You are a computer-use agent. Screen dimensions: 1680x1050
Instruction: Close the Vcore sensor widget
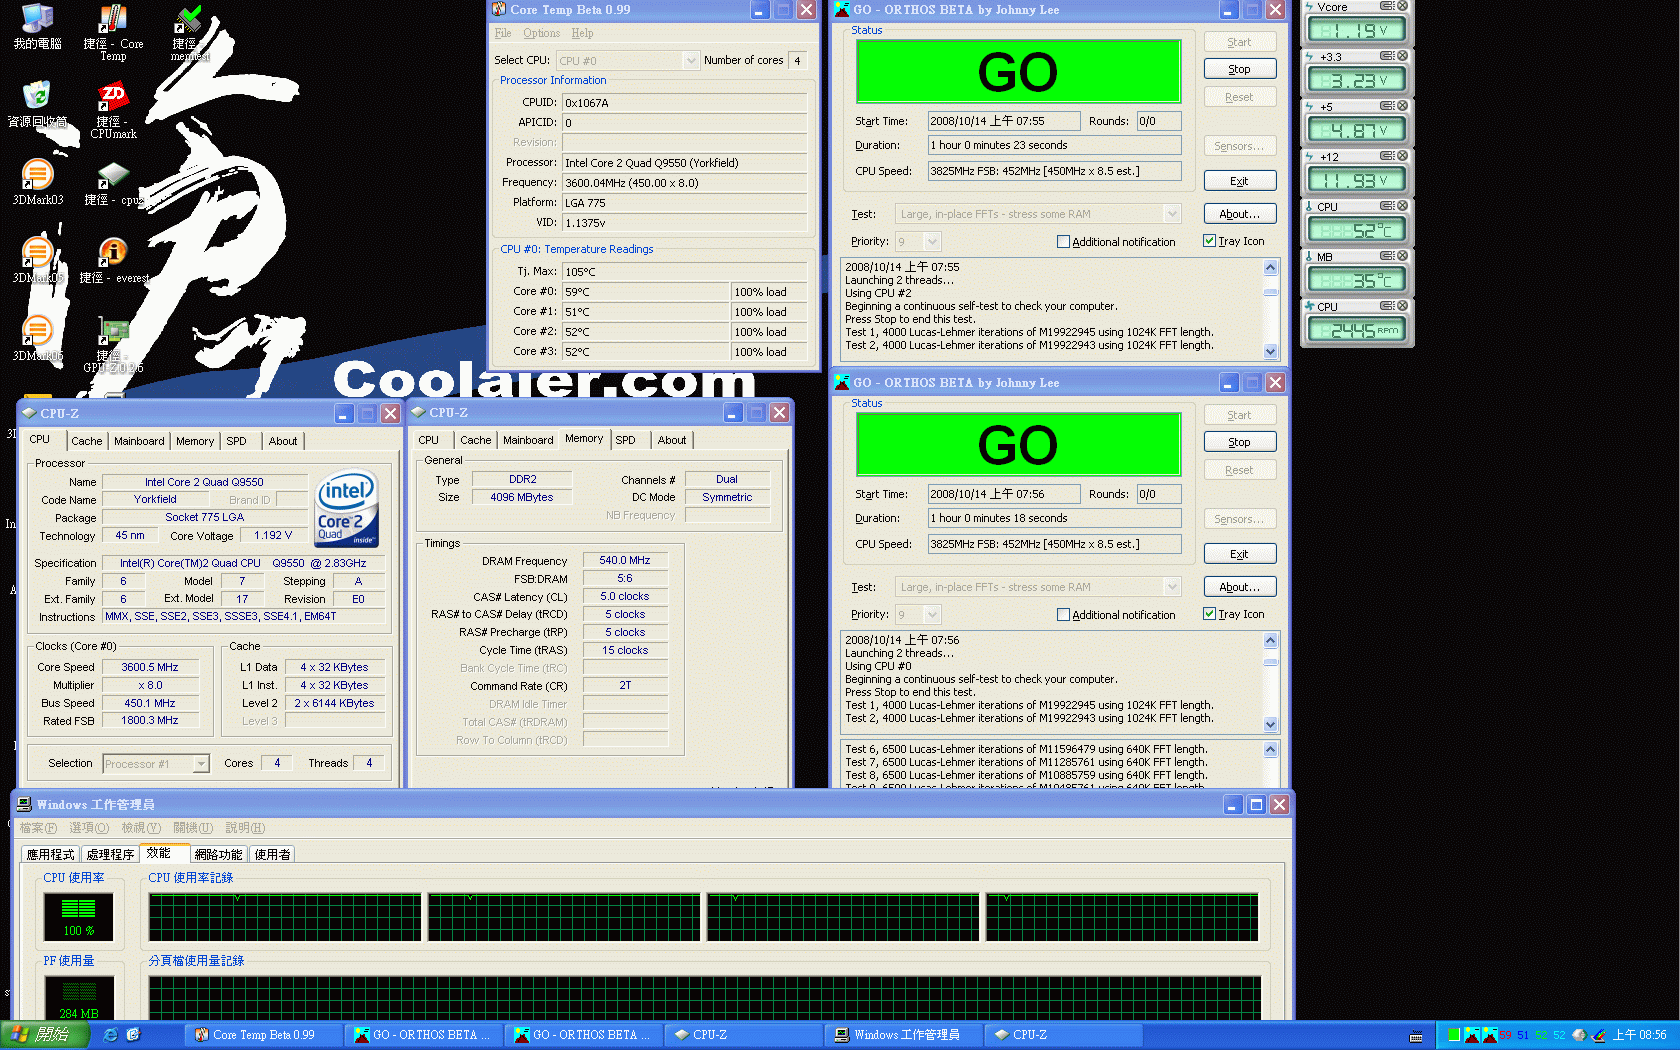1403,6
